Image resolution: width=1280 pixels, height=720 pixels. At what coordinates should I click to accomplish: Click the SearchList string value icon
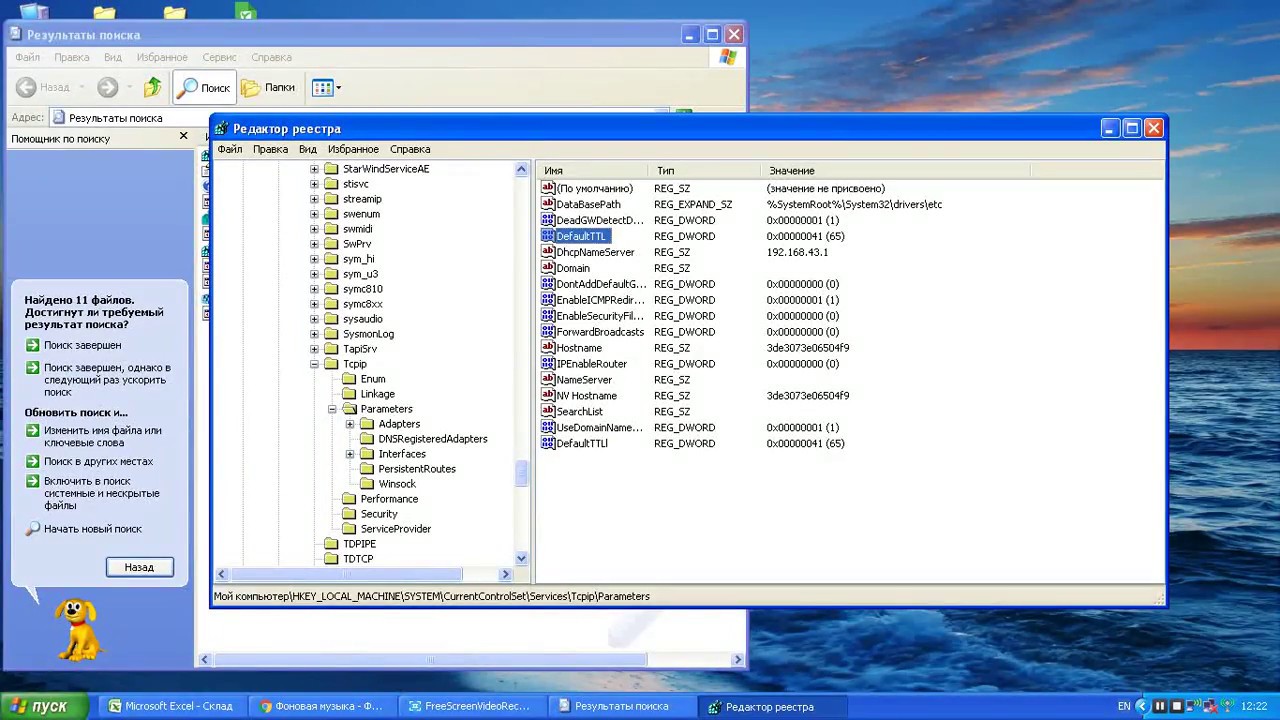click(x=548, y=412)
